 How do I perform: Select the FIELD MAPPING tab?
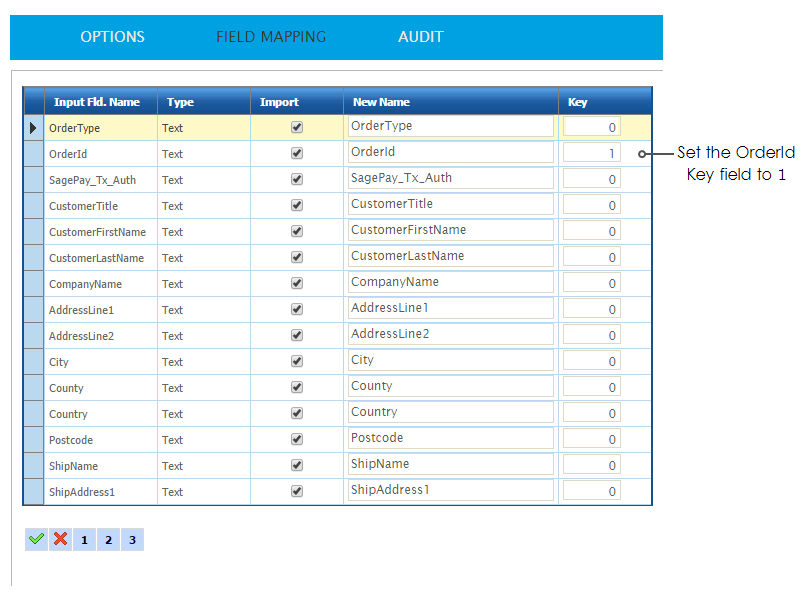click(271, 37)
